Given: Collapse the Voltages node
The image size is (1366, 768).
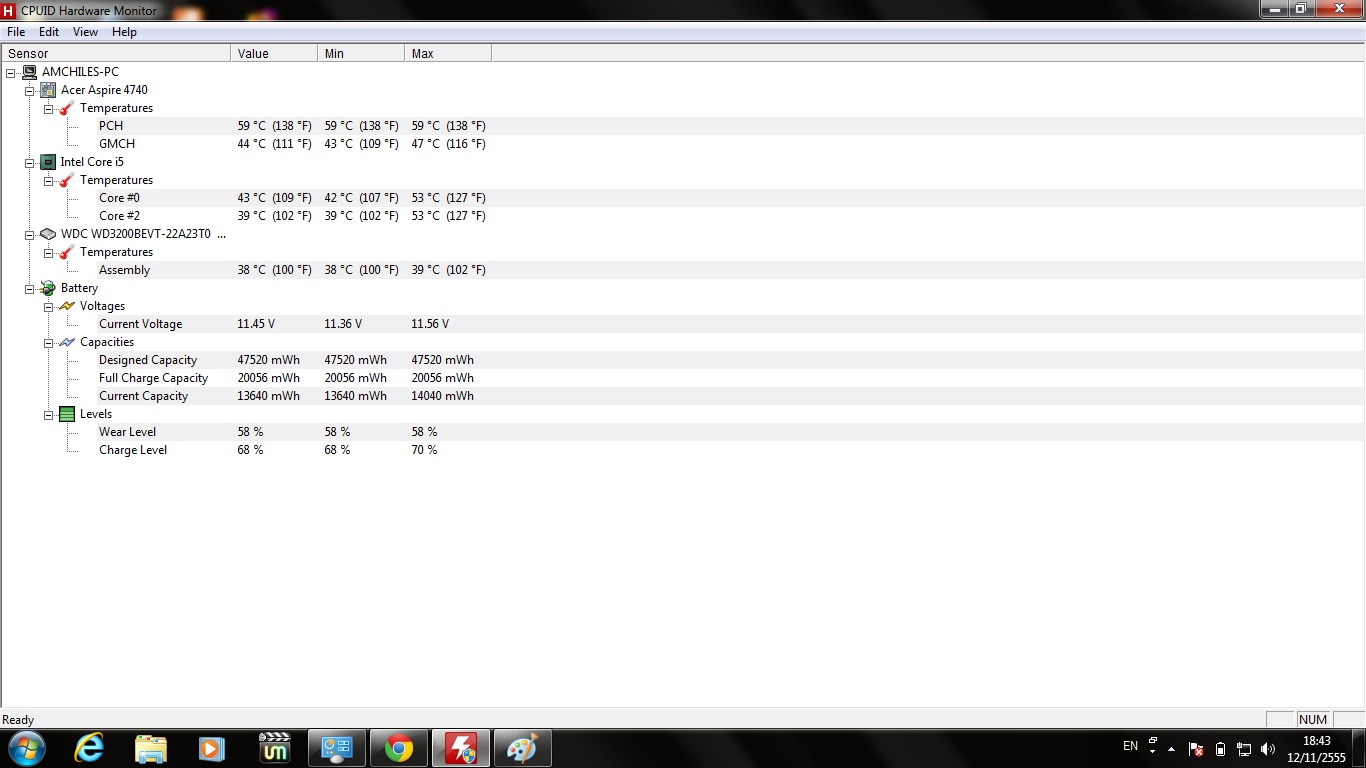Looking at the screenshot, I should coord(49,306).
